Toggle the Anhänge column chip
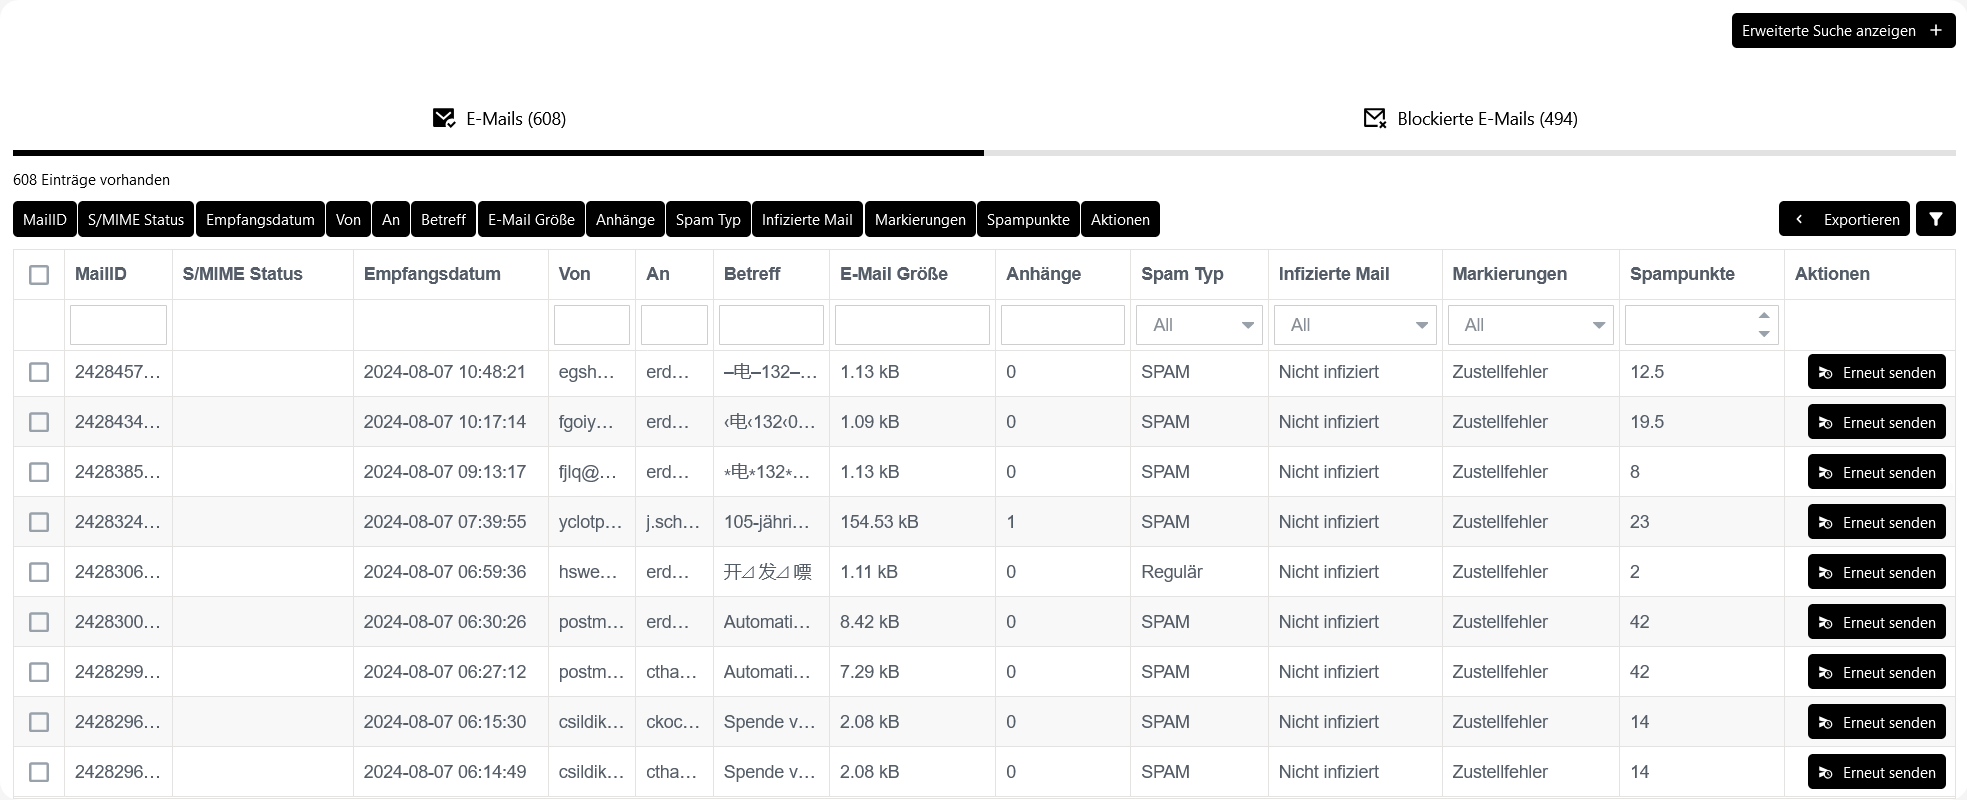 [x=625, y=219]
